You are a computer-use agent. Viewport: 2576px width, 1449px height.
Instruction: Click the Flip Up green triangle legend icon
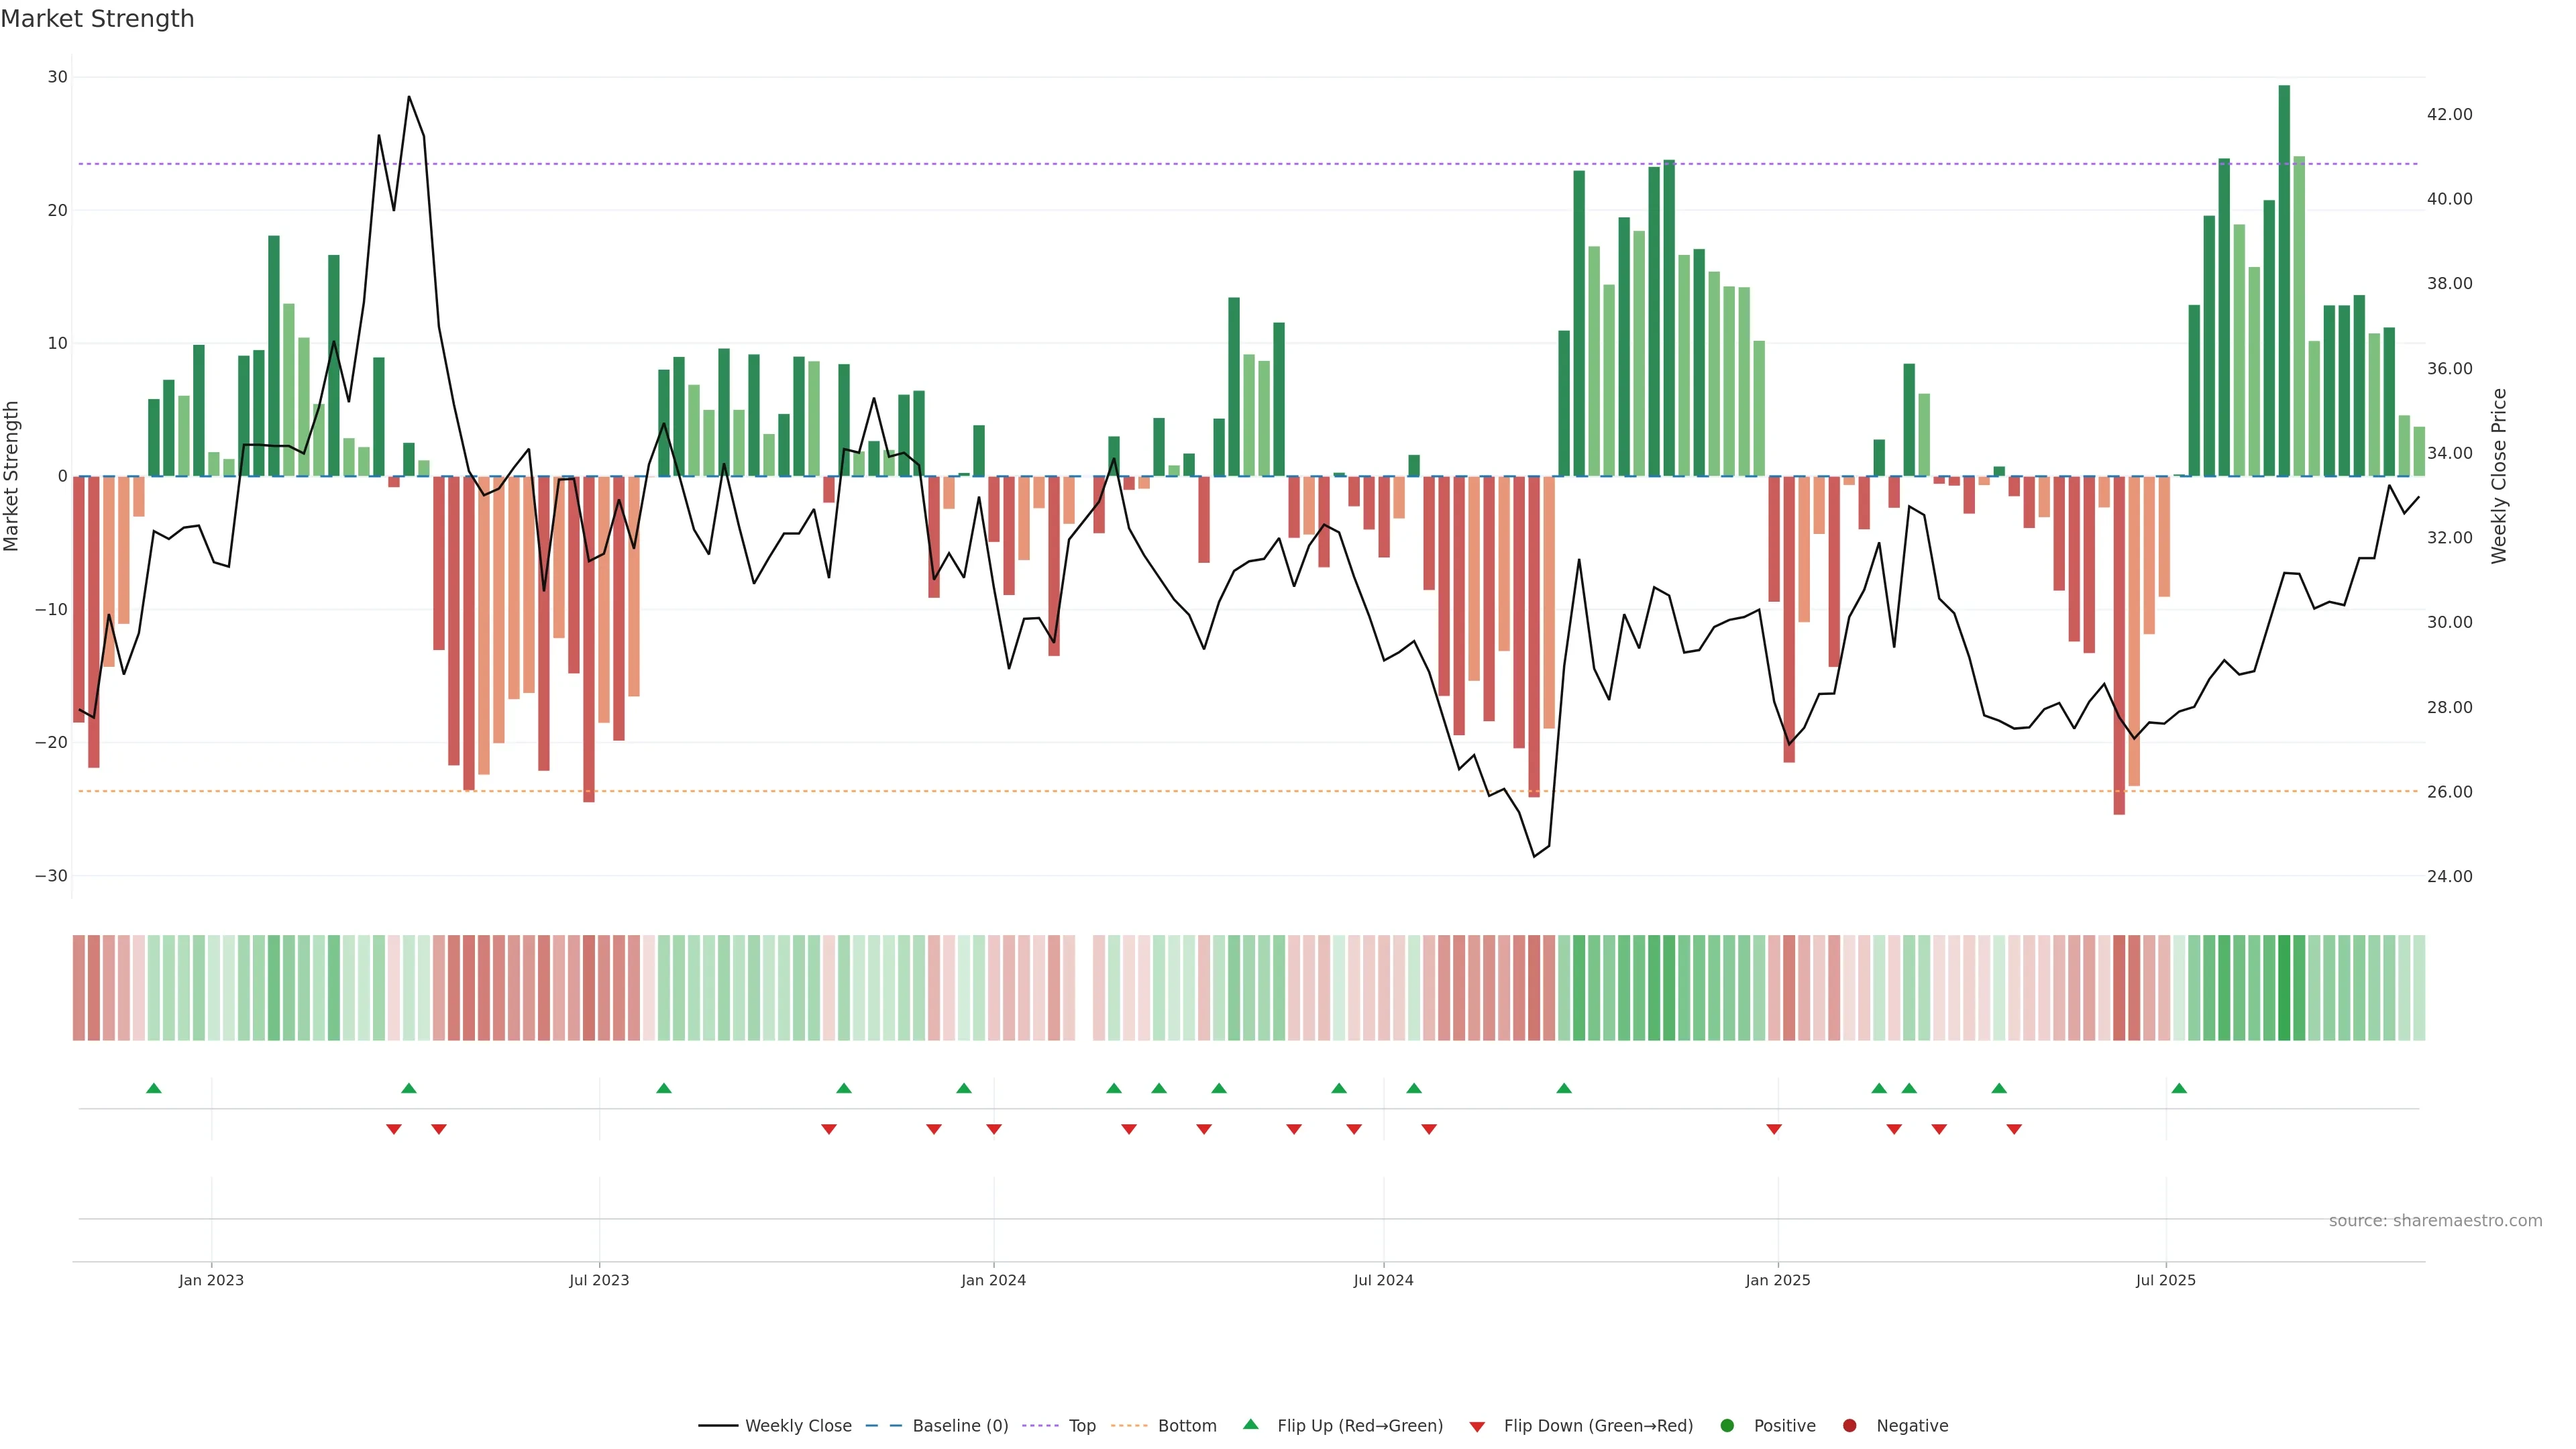tap(1250, 1424)
